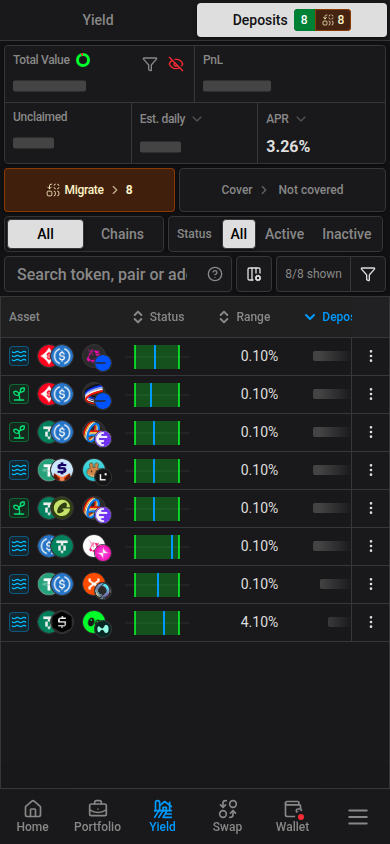Open Wallet from the bottom navigation

pyautogui.click(x=293, y=816)
